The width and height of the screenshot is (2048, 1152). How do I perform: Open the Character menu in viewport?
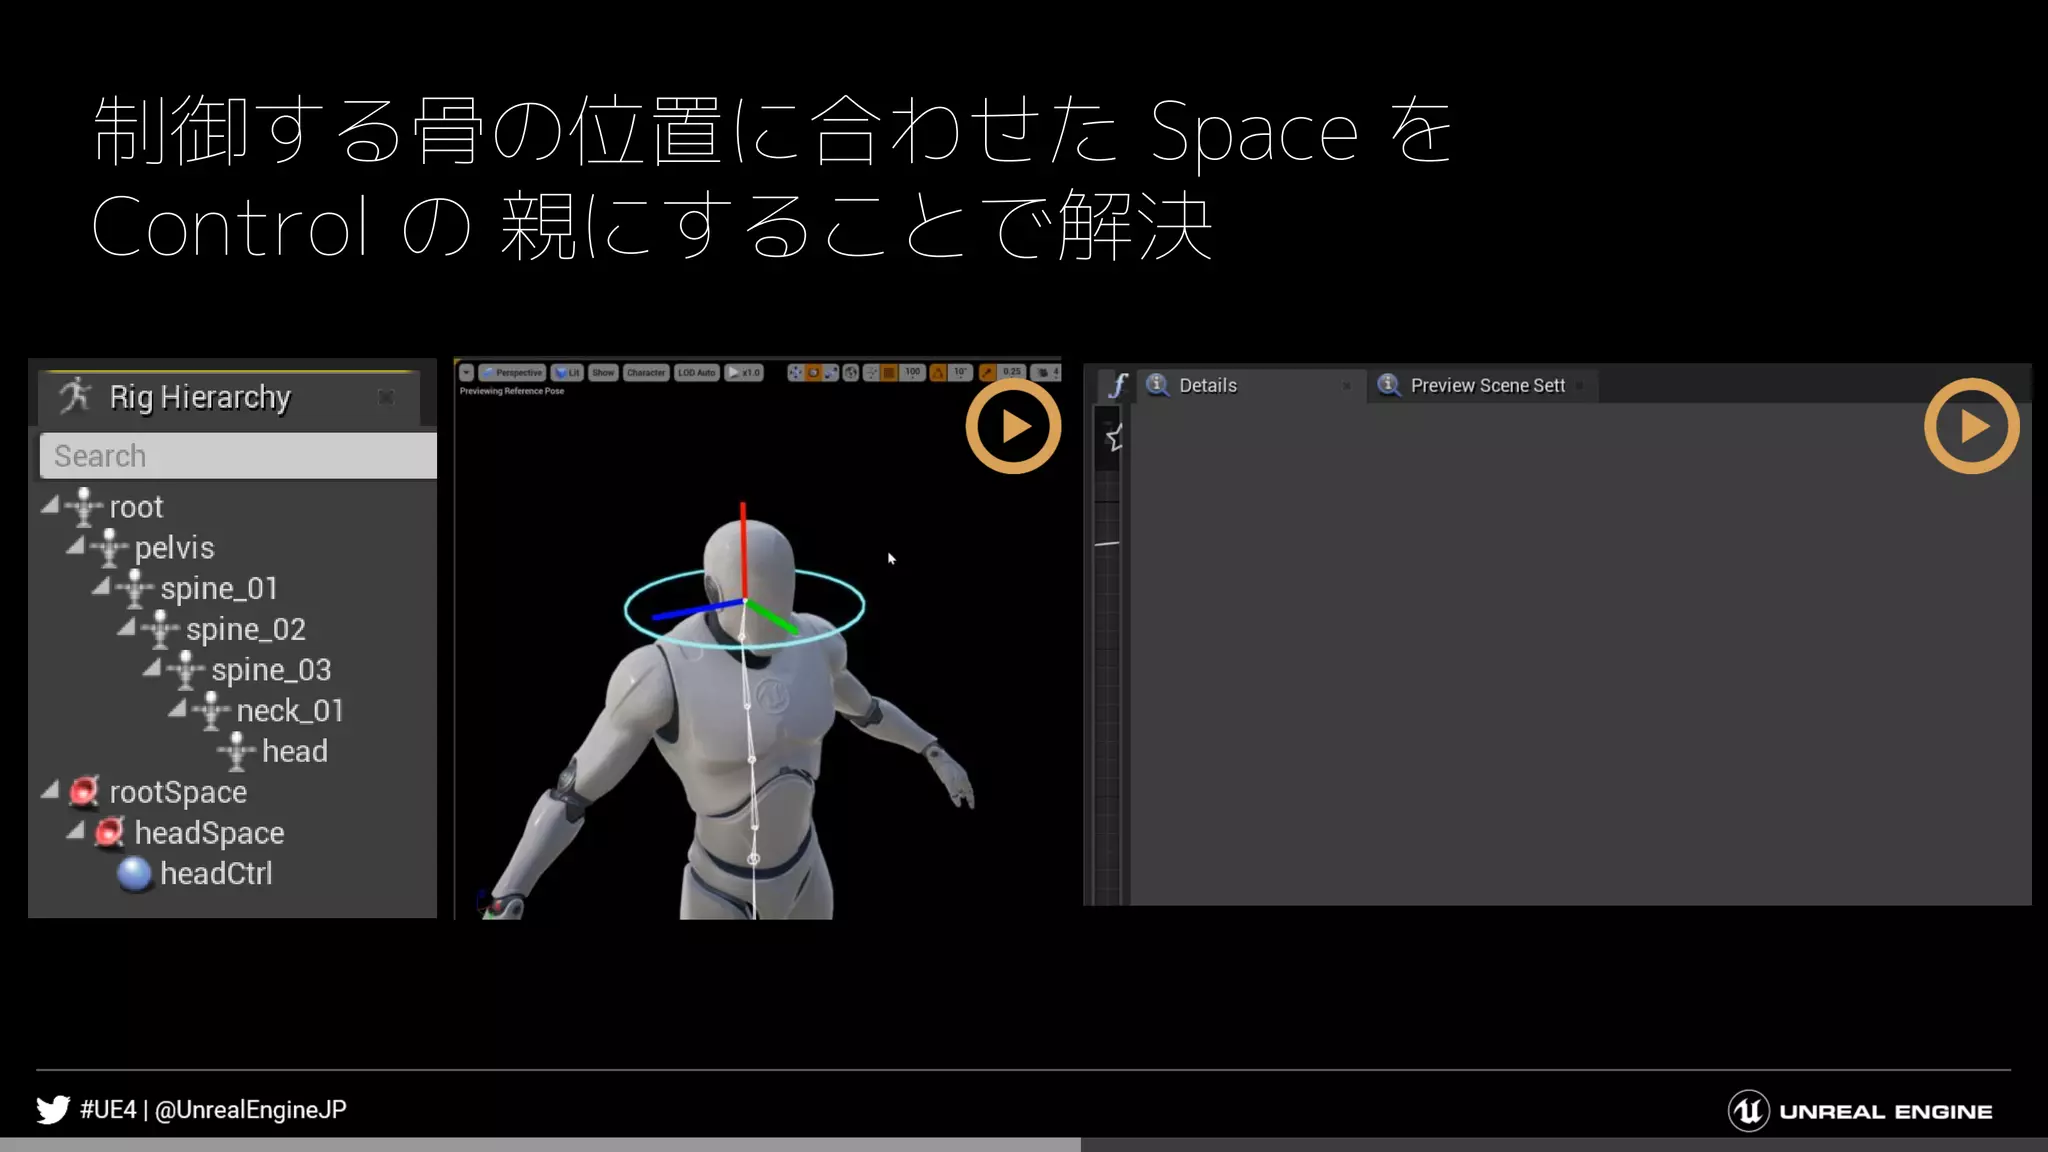coord(646,372)
